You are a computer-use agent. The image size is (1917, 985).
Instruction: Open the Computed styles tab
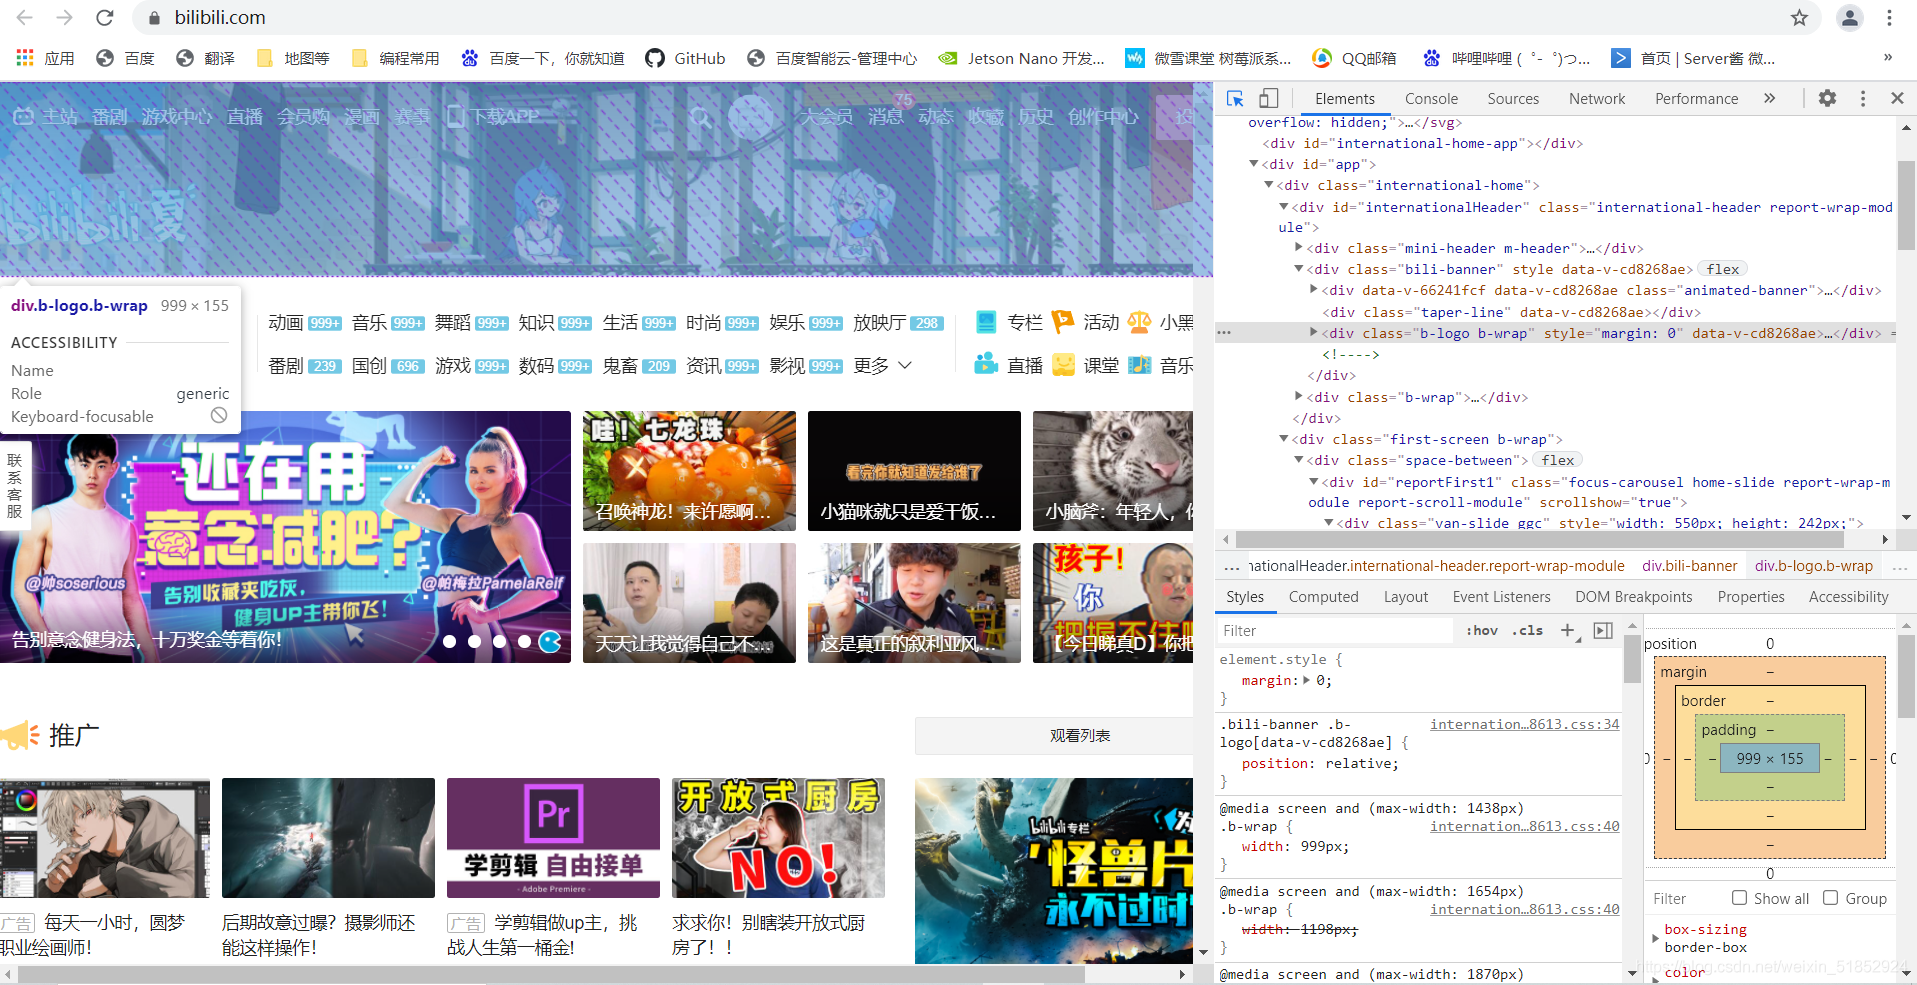[x=1323, y=597]
